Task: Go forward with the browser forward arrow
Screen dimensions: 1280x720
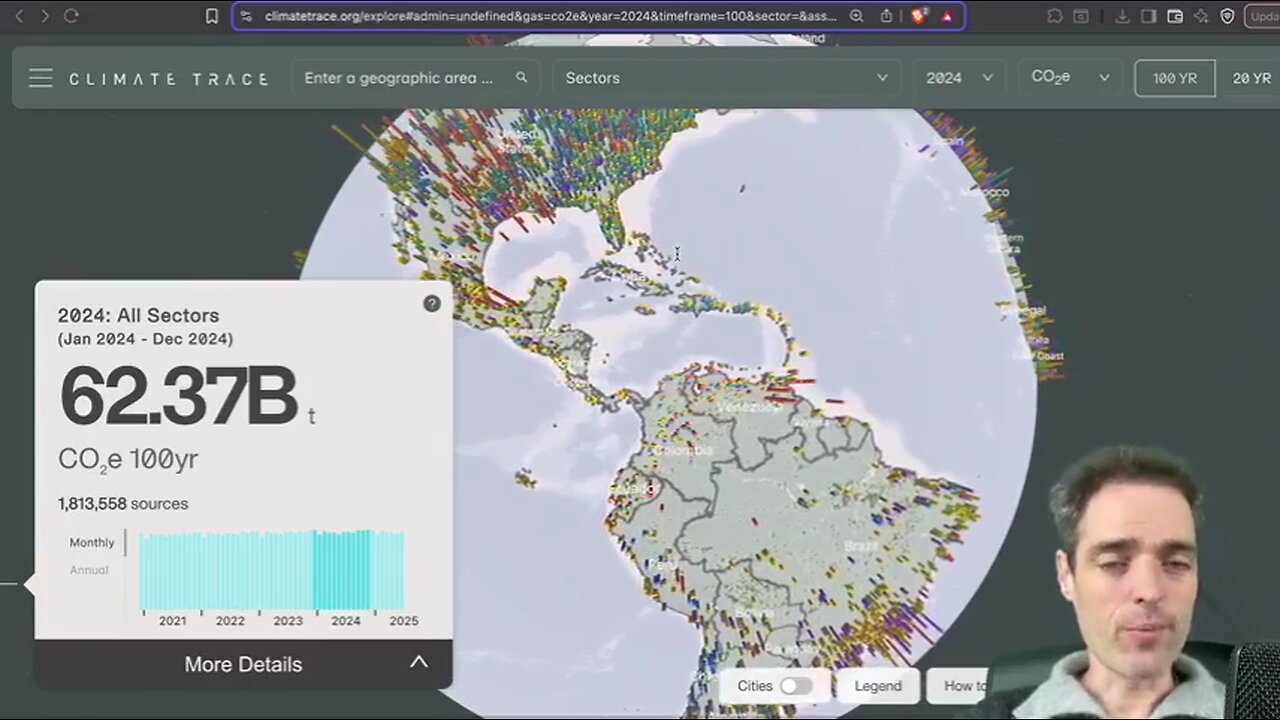Action: click(x=44, y=16)
